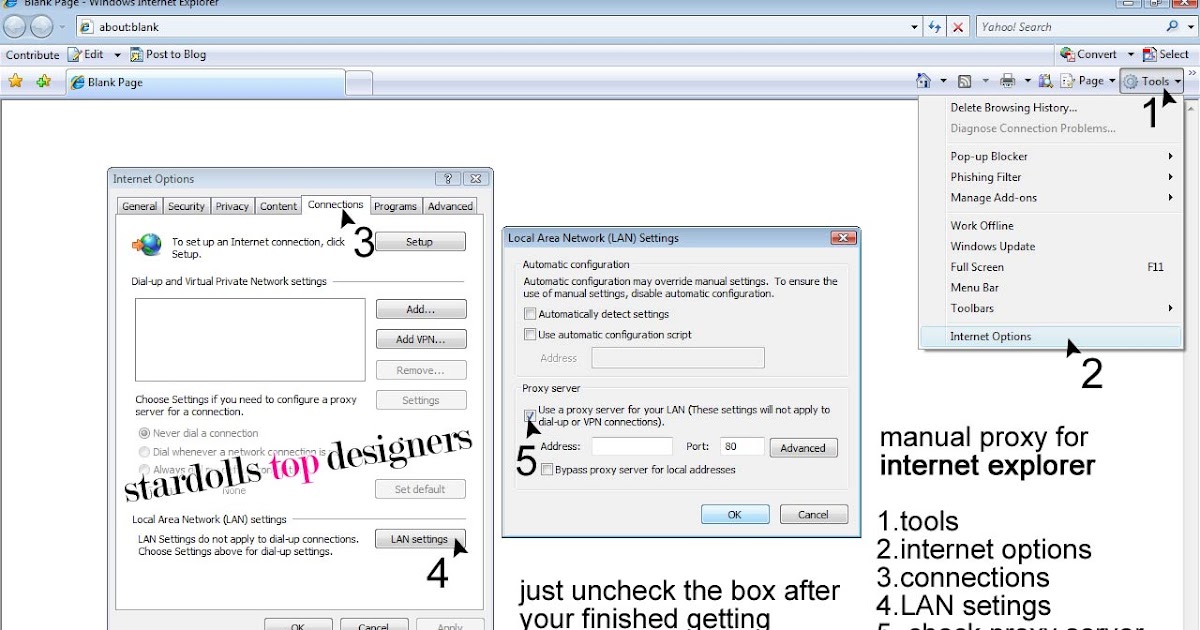
Task: Open the Page menu dropdown
Action: click(1088, 82)
